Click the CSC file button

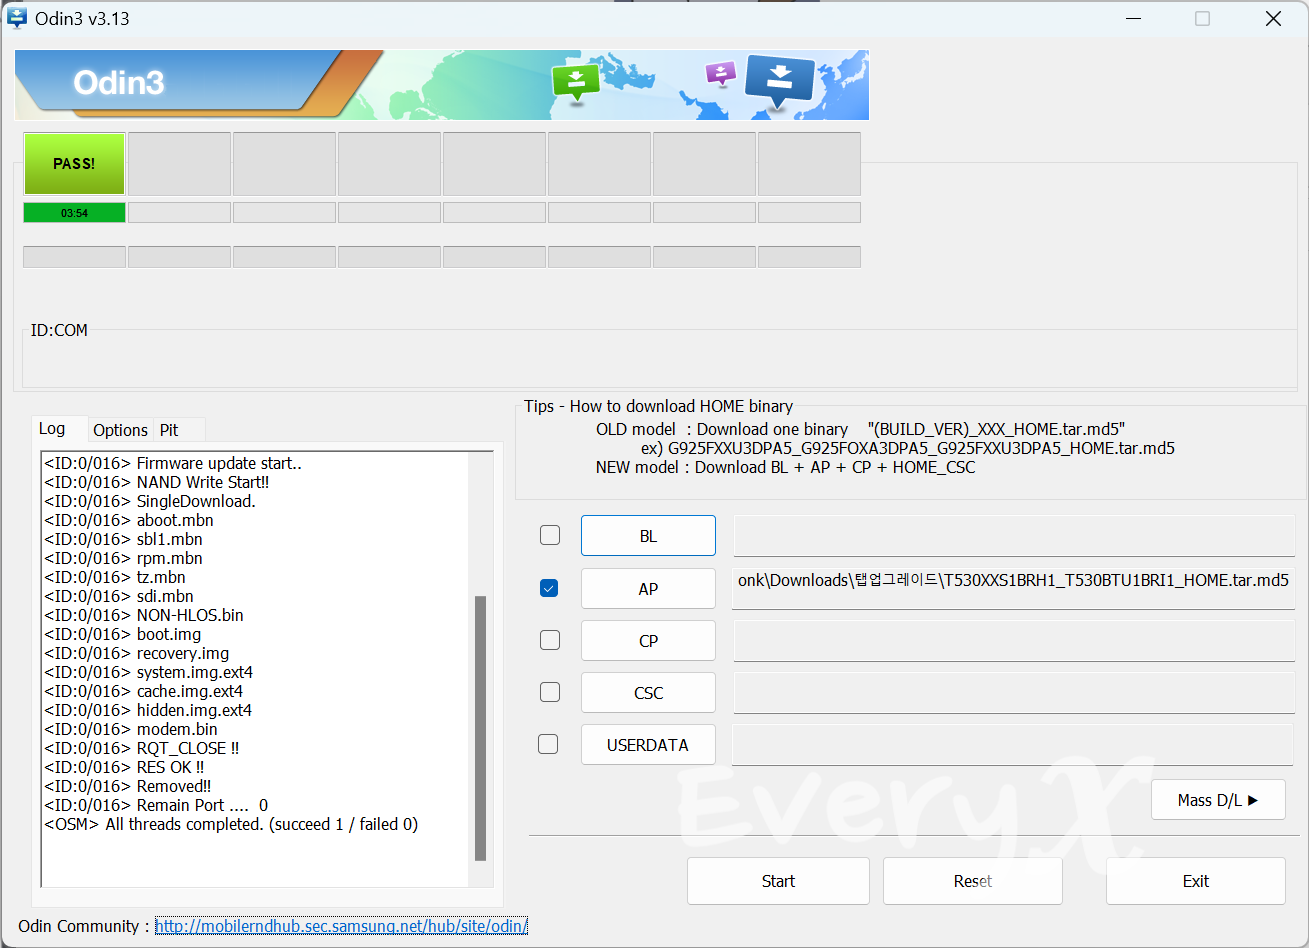point(648,693)
